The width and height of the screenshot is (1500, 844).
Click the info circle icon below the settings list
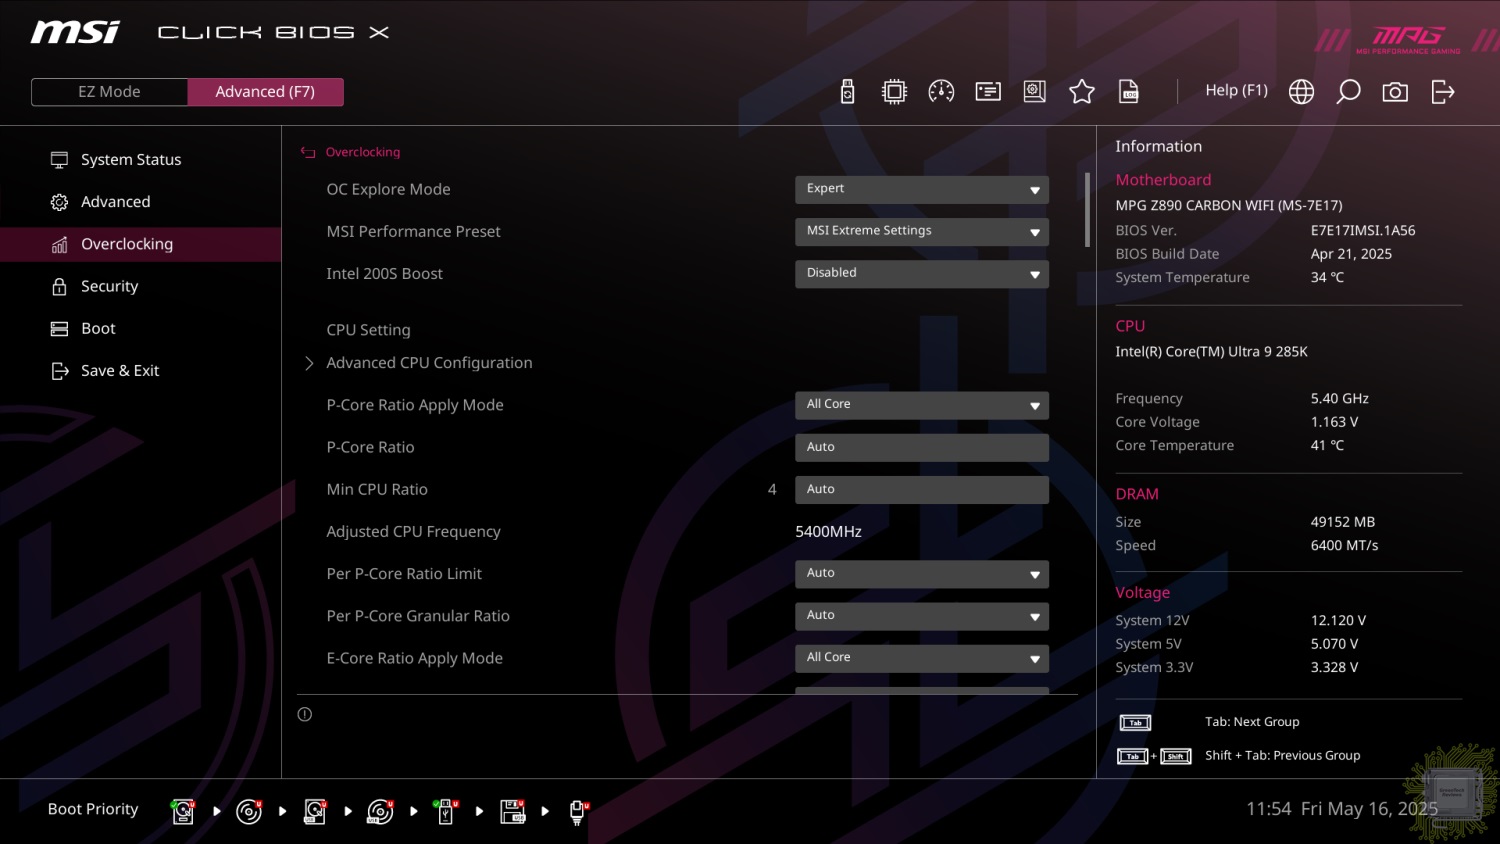coord(305,714)
